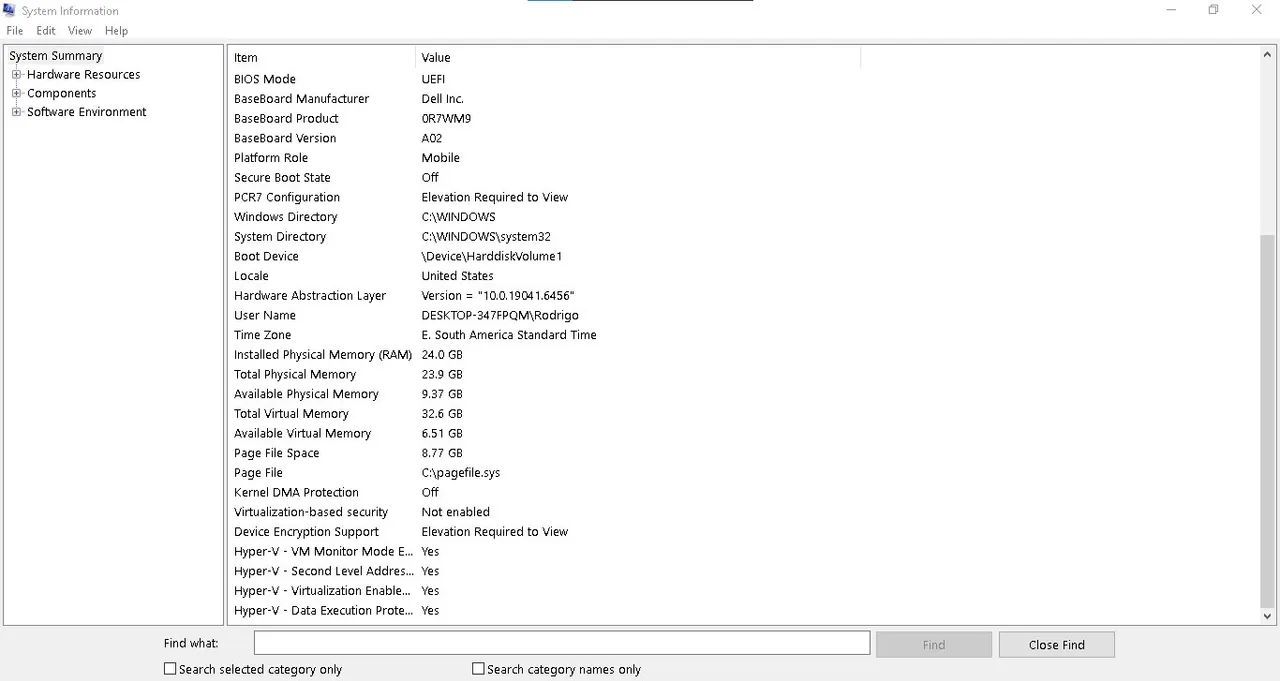Select the Software Environment tree item

86,112
